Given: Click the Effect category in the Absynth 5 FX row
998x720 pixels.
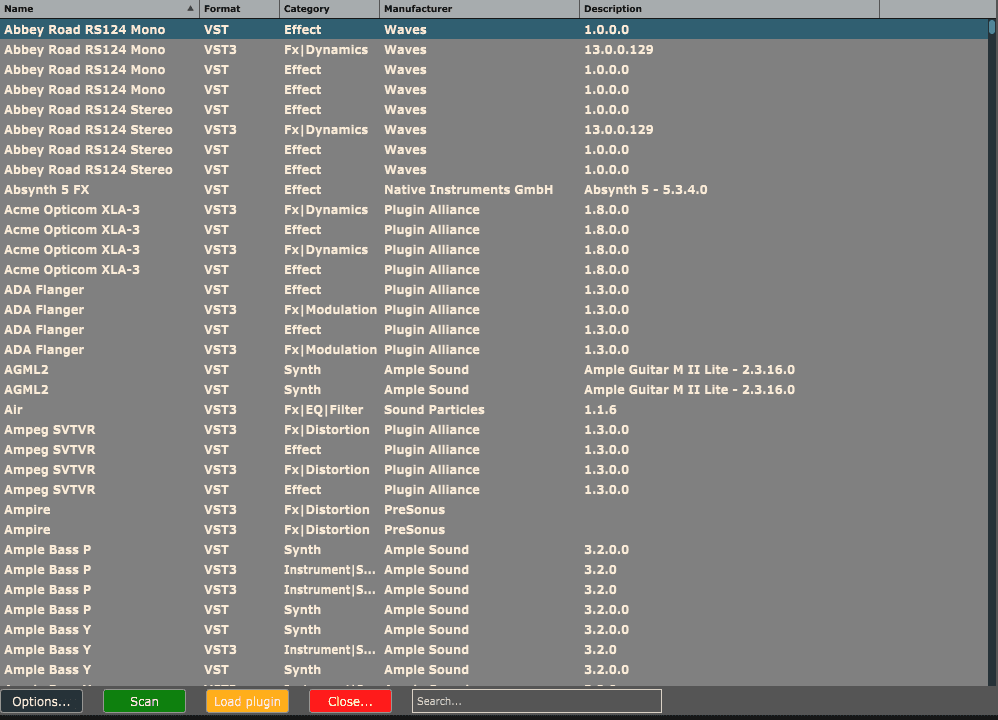Looking at the screenshot, I should pyautogui.click(x=302, y=190).
